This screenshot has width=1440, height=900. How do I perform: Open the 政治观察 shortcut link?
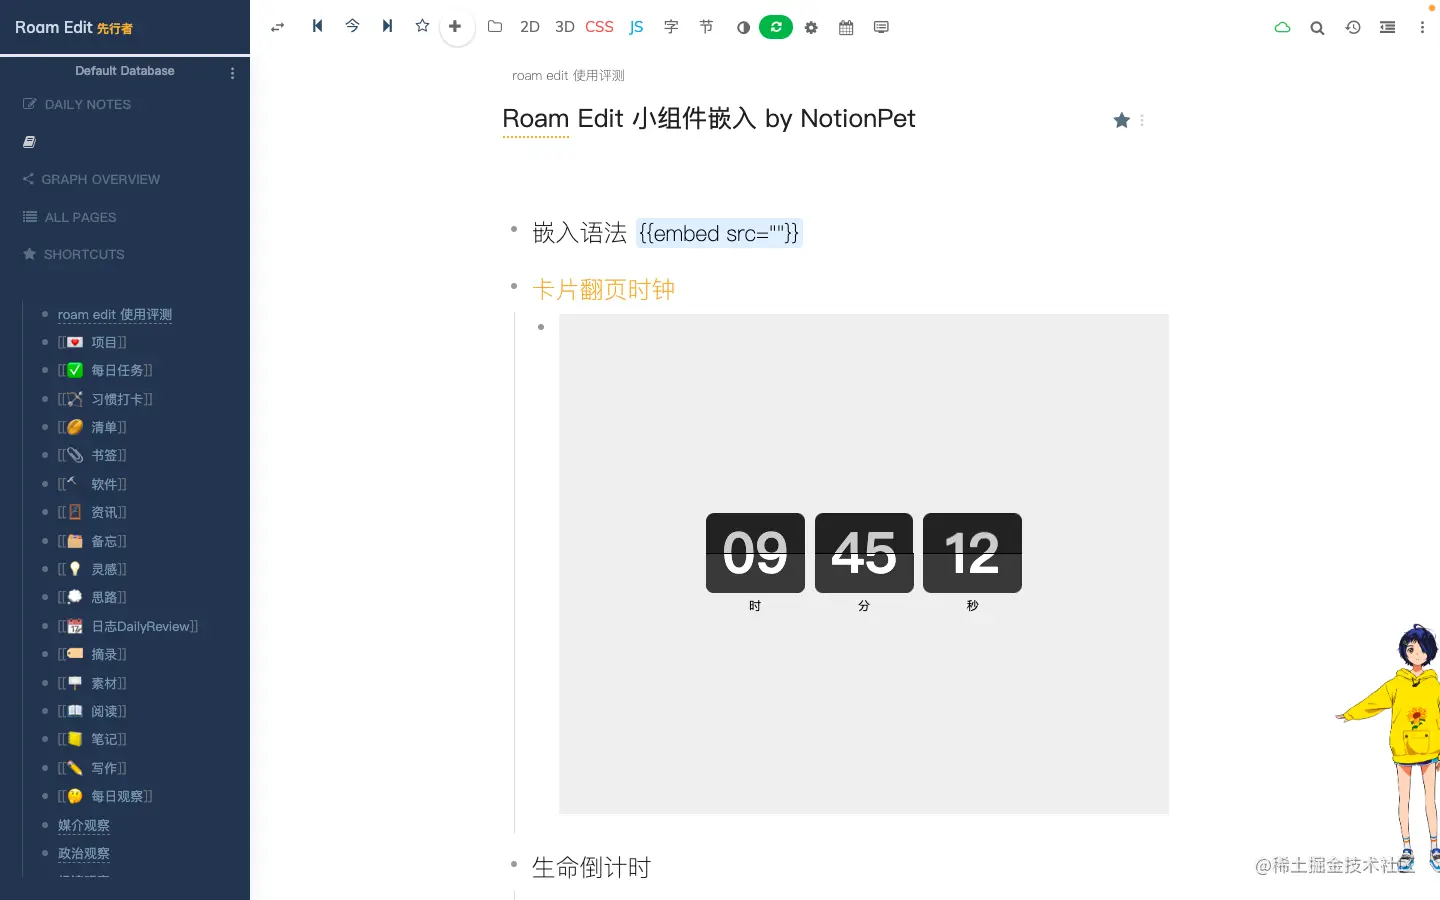coord(84,853)
